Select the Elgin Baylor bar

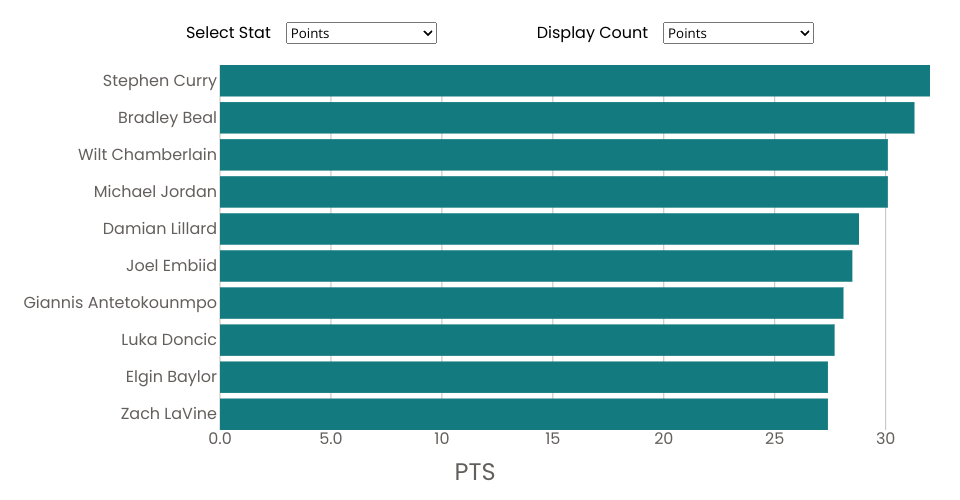[x=523, y=377]
